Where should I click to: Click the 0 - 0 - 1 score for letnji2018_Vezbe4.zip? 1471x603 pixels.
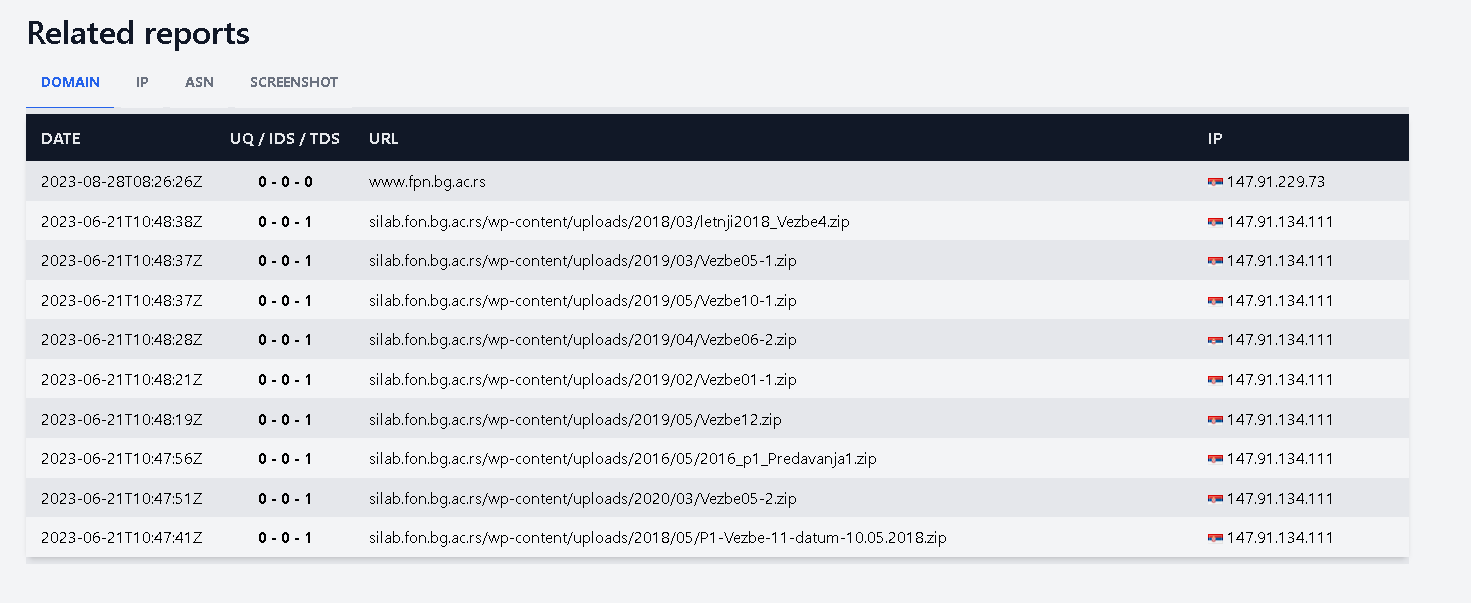pos(285,222)
